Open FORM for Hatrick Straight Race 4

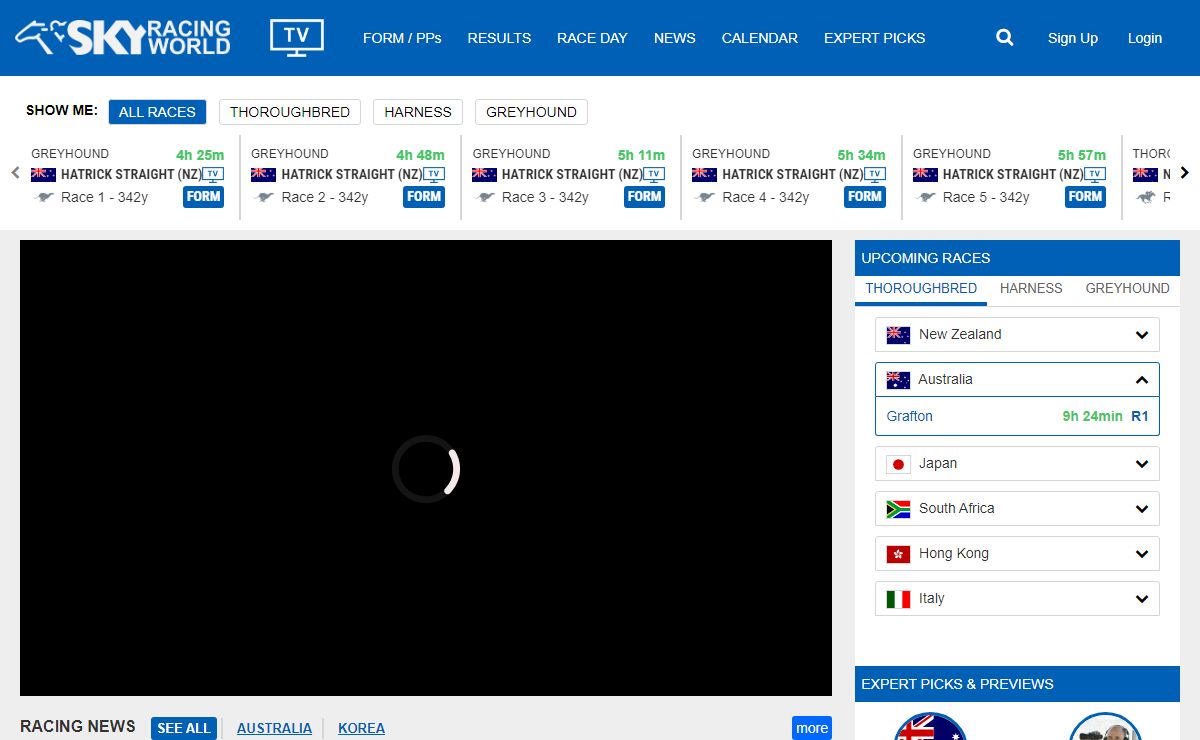pyautogui.click(x=865, y=197)
